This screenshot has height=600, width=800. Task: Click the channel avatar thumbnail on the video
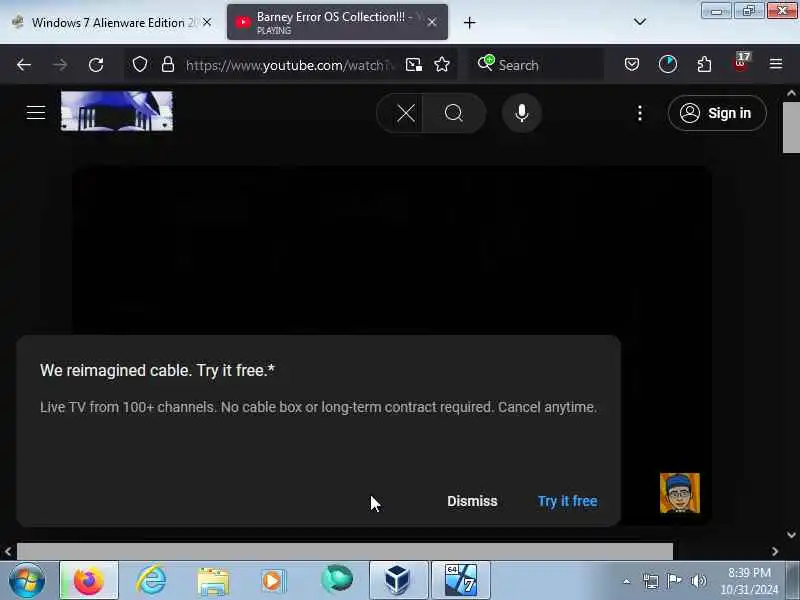pos(680,493)
